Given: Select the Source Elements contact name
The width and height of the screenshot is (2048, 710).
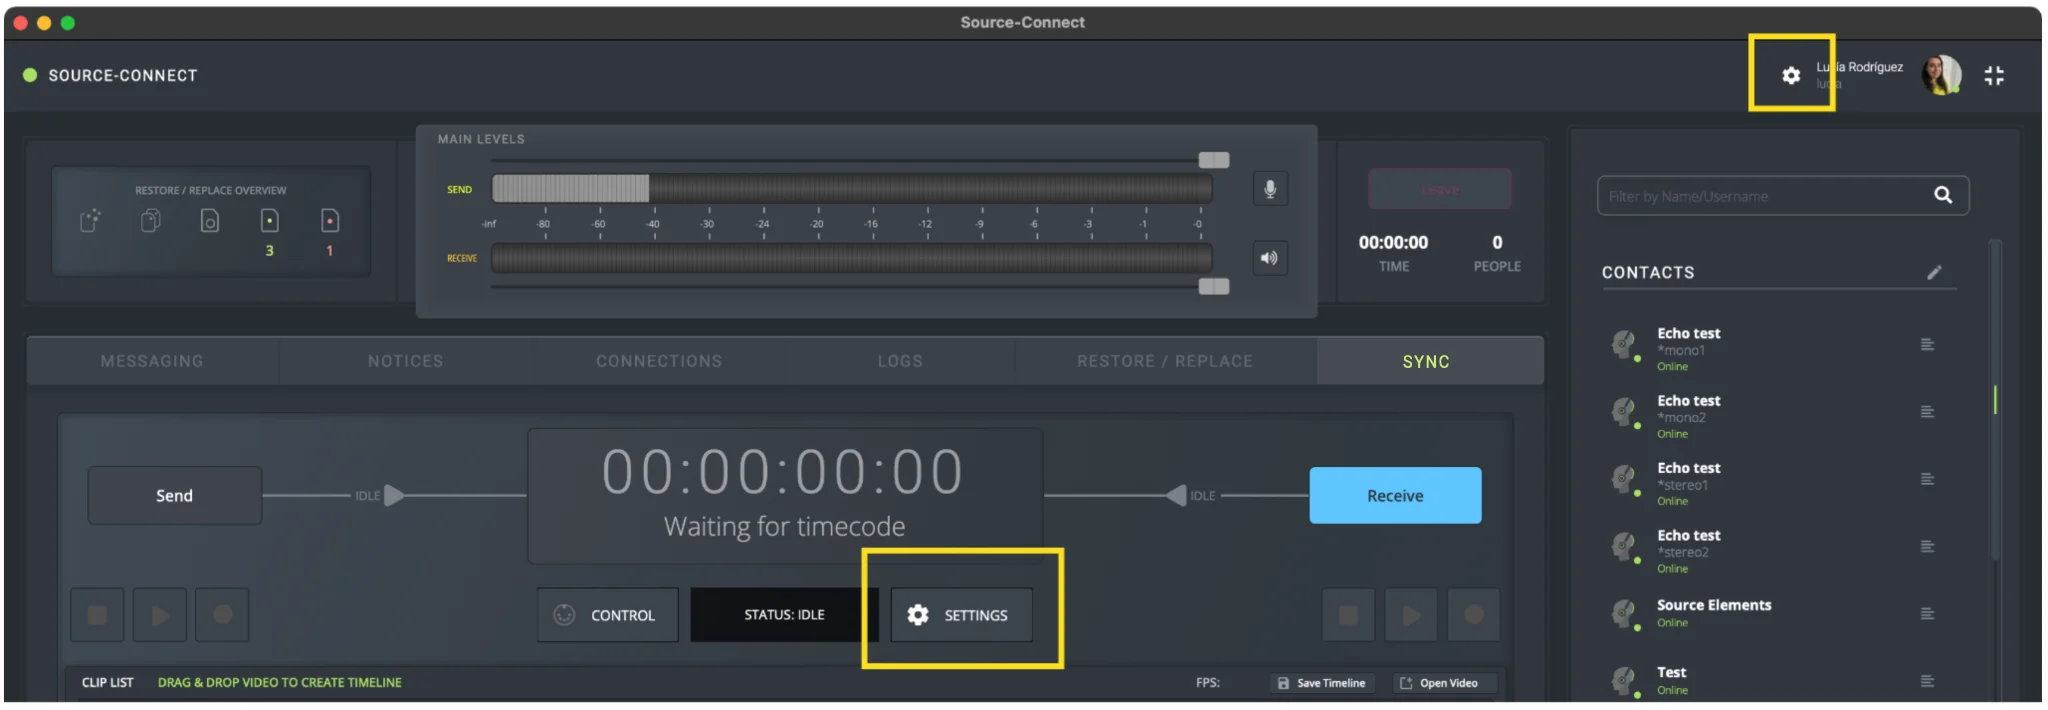Looking at the screenshot, I should click(1714, 605).
